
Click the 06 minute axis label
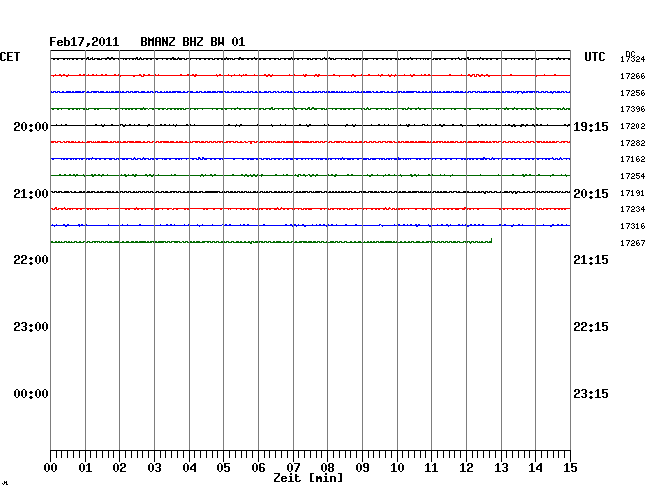(258, 468)
